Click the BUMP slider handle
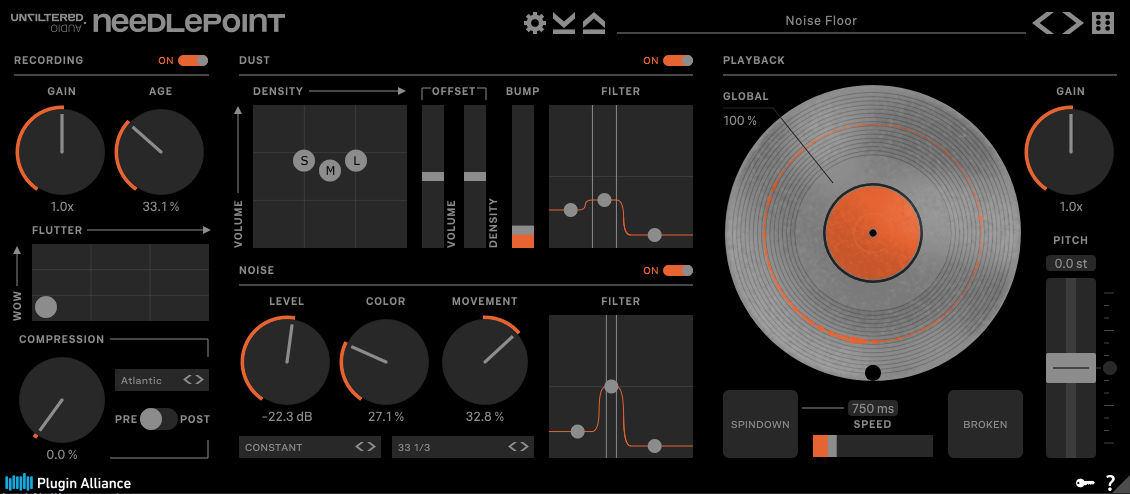The height and width of the screenshot is (494, 1130). [523, 230]
